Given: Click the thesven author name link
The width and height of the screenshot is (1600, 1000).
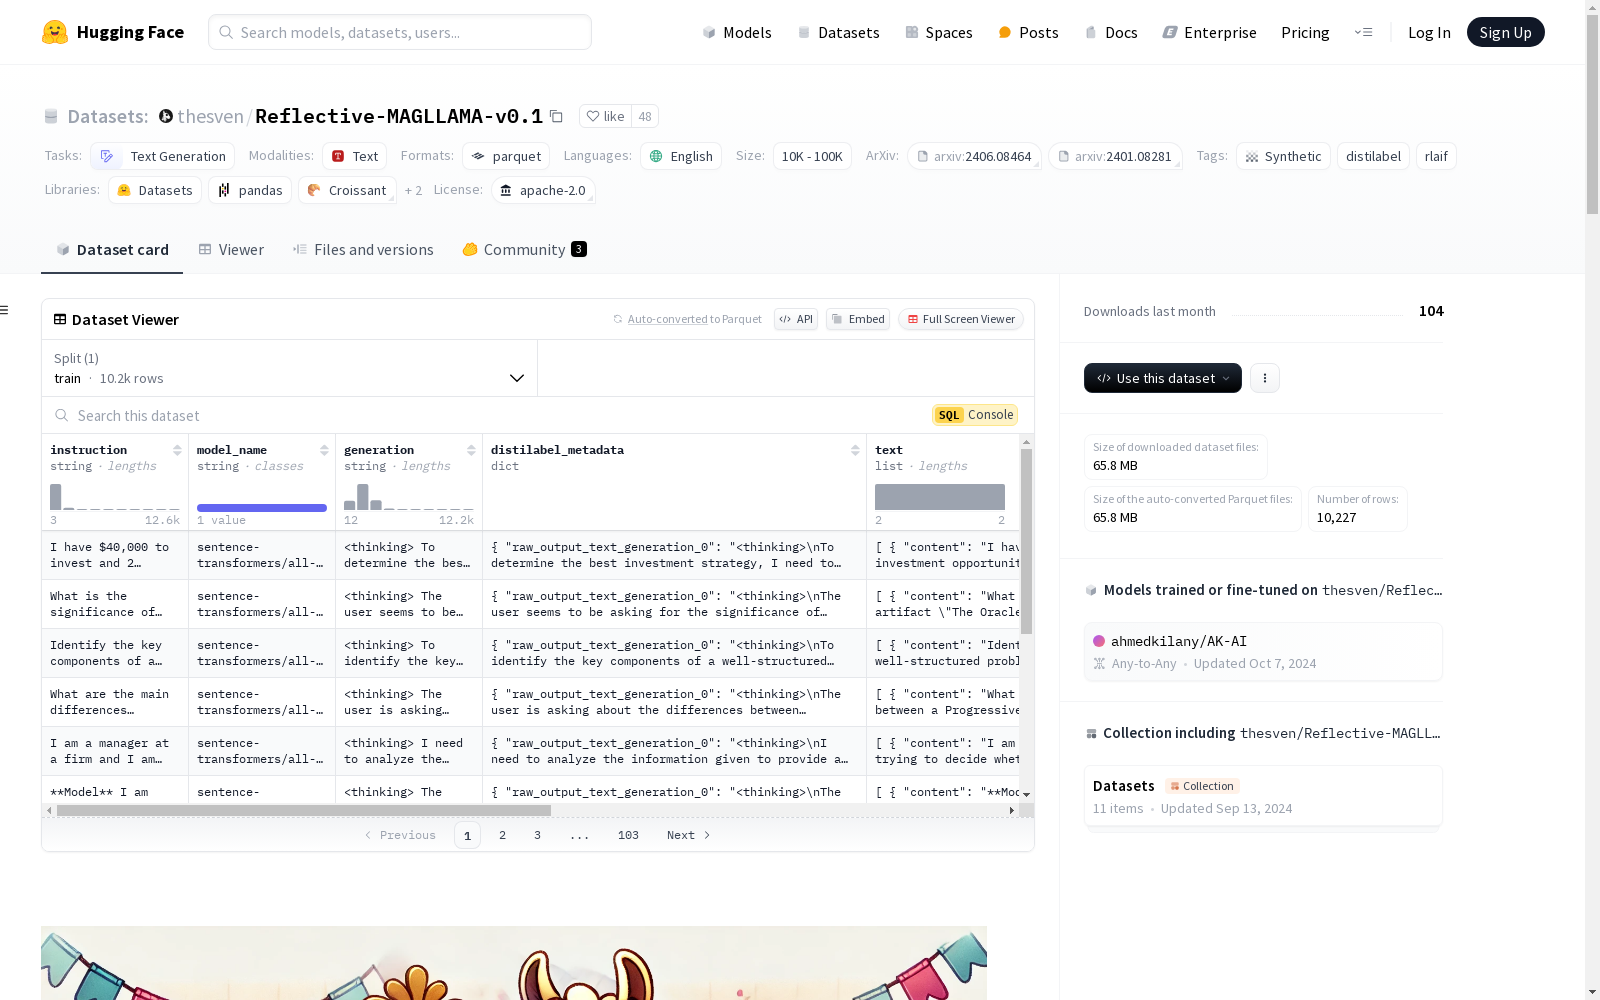Looking at the screenshot, I should pyautogui.click(x=210, y=117).
